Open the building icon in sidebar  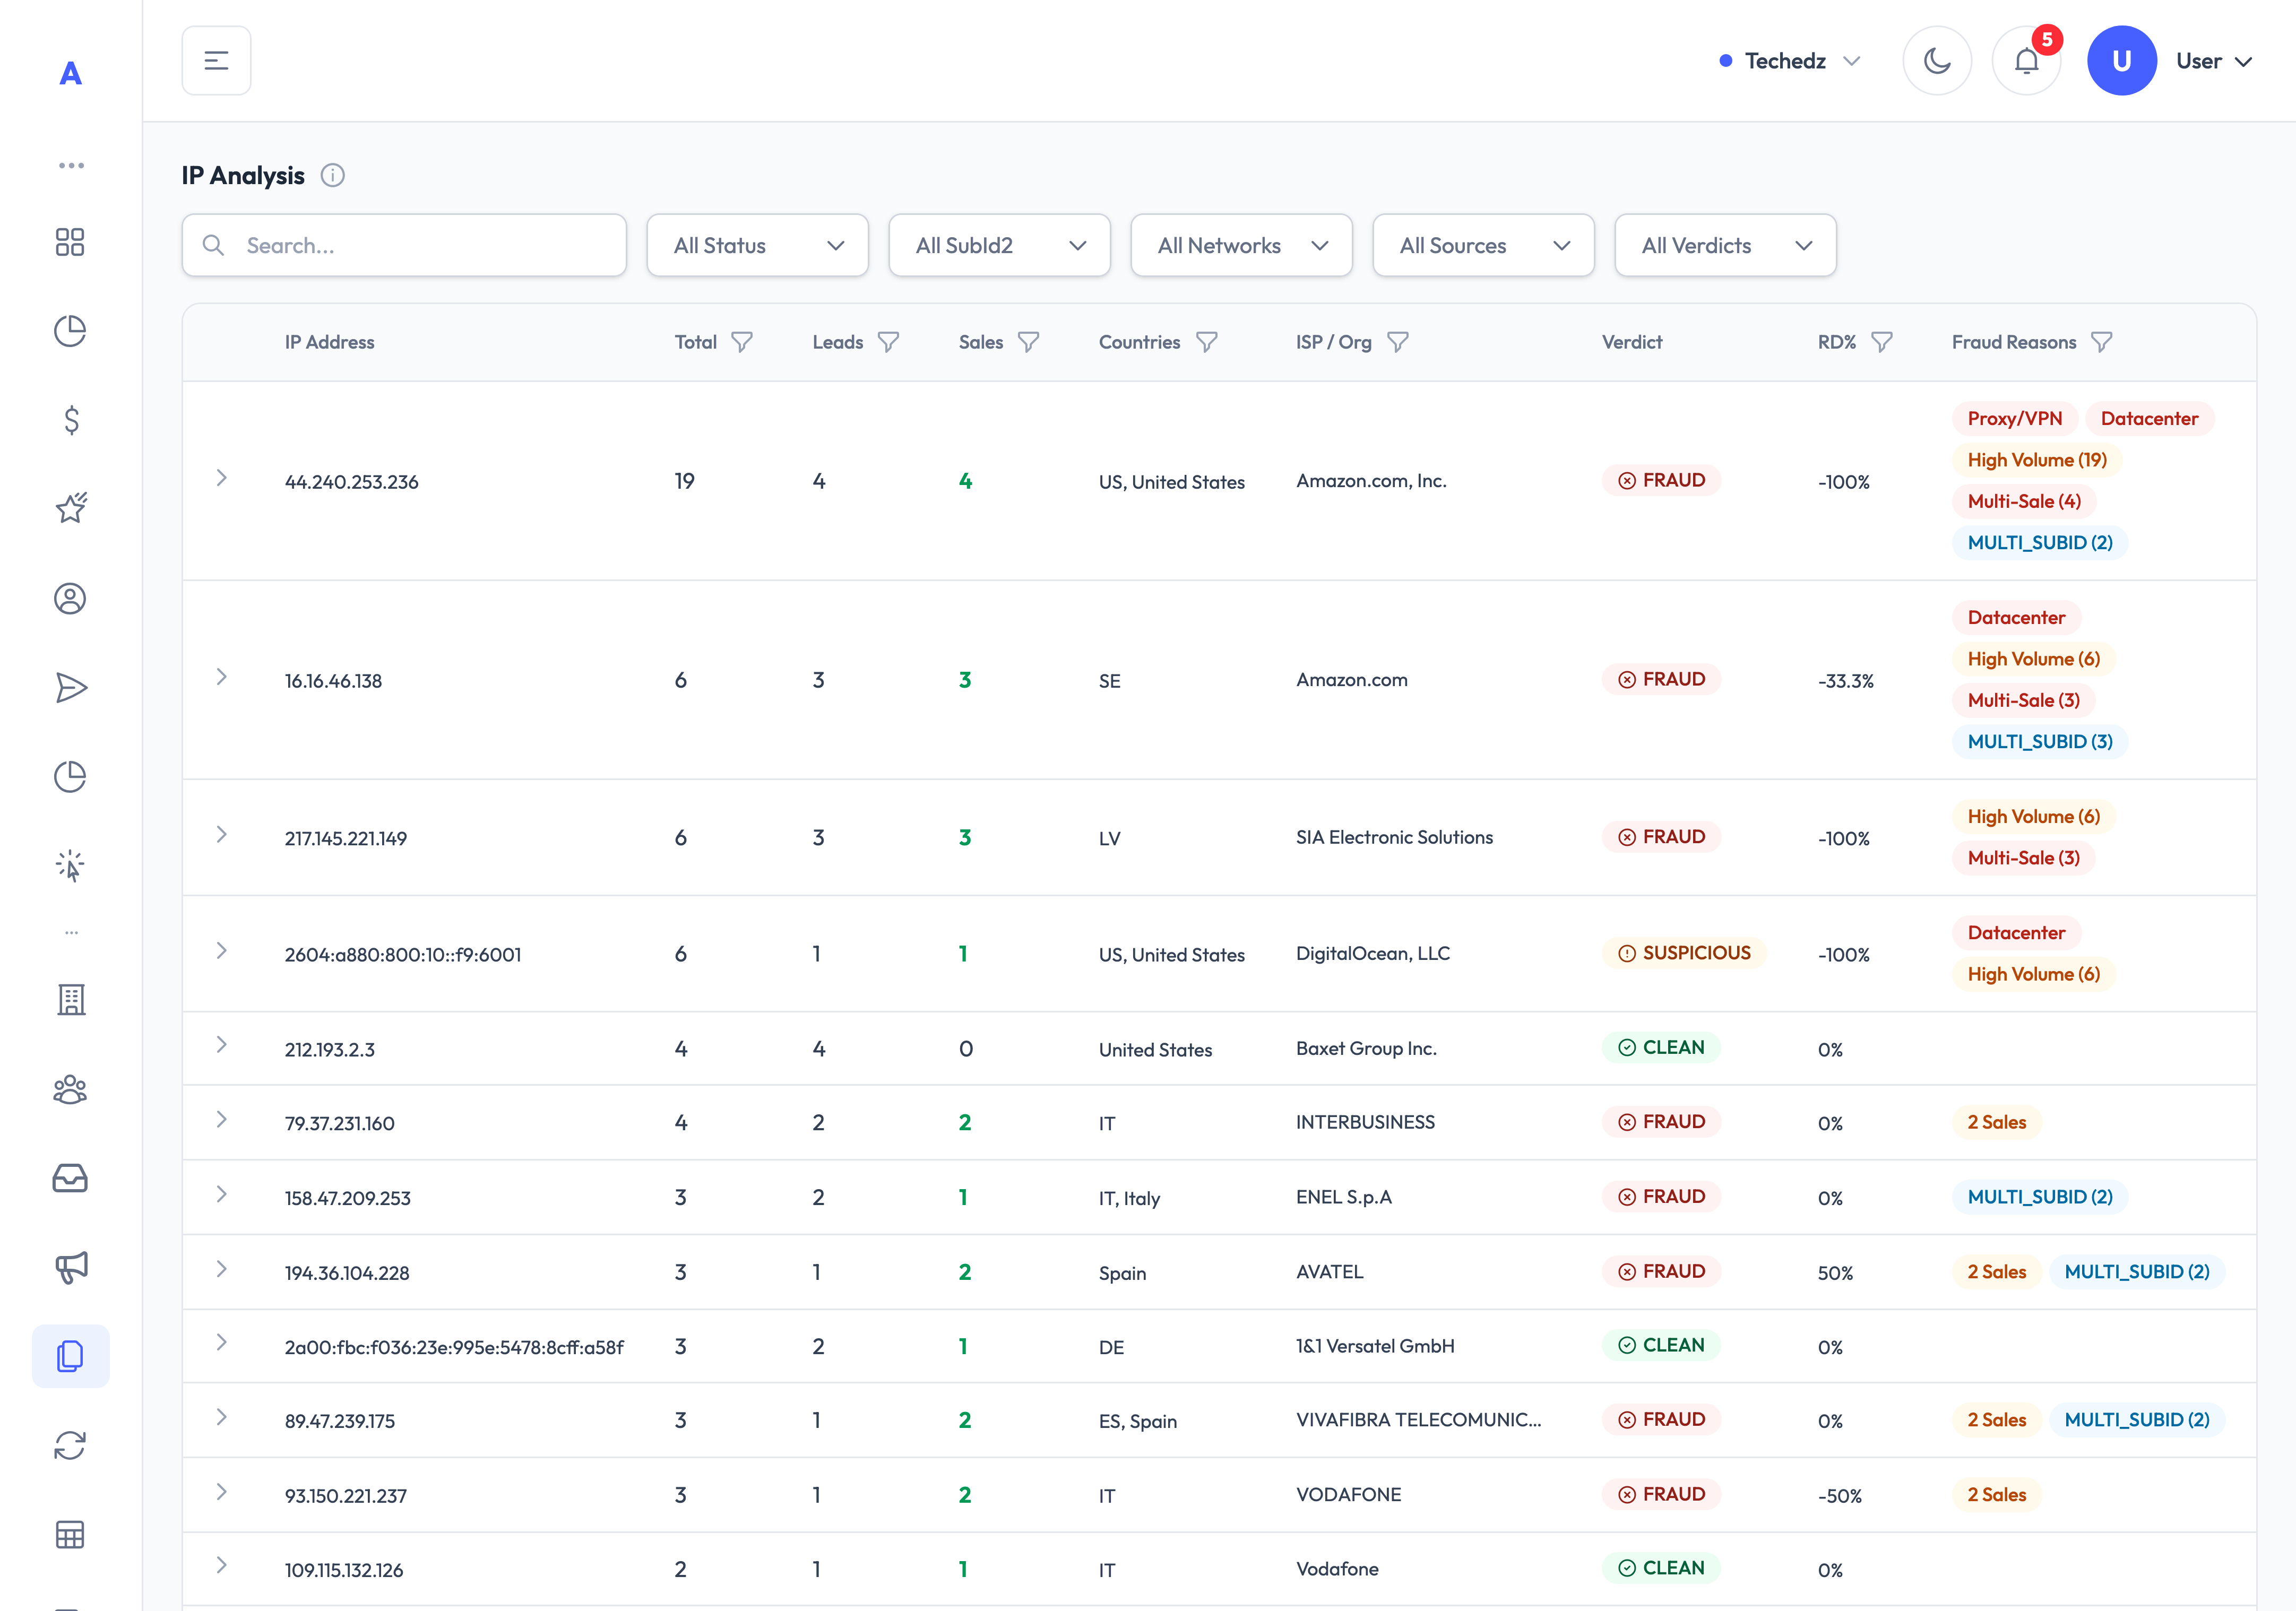click(70, 1000)
